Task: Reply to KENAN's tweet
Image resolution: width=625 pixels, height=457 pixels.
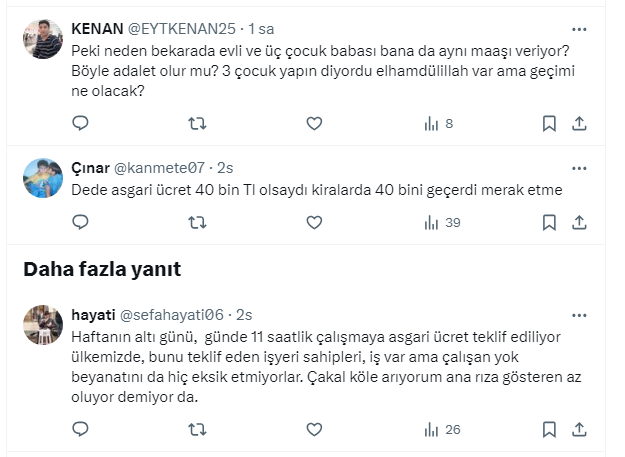Action: pyautogui.click(x=82, y=124)
